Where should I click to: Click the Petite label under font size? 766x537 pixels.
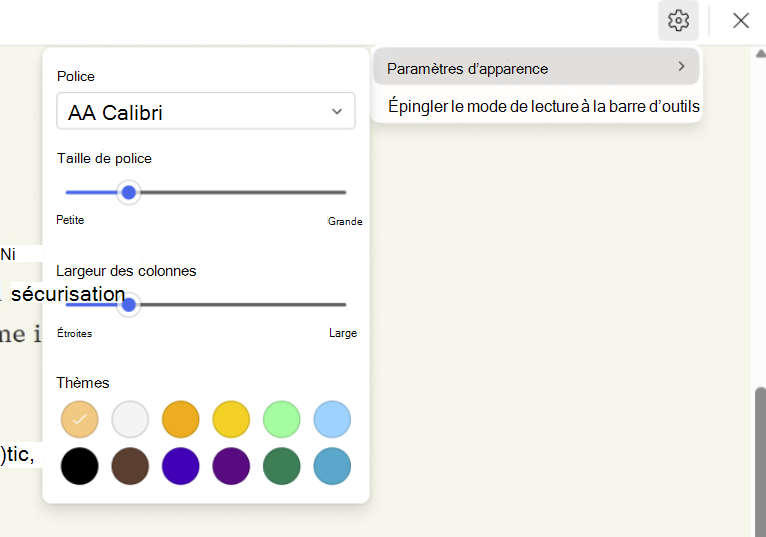coord(70,220)
